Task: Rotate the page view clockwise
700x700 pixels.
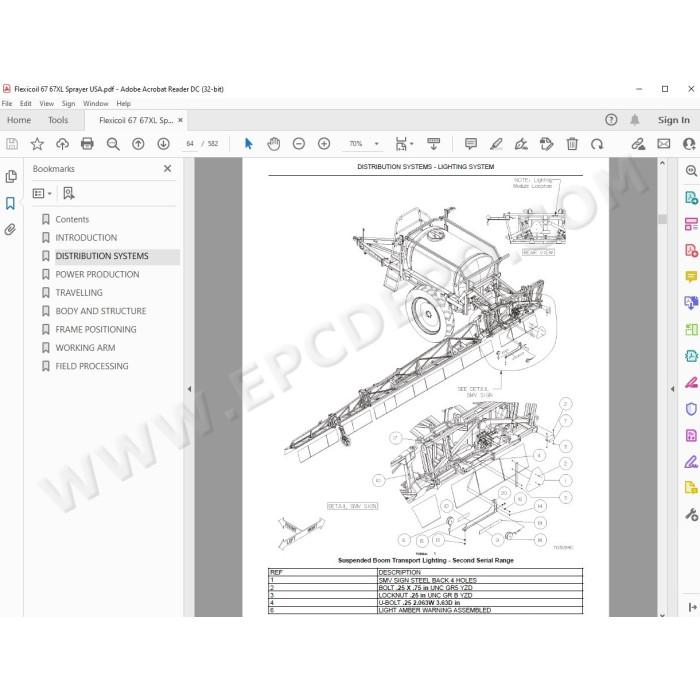Action: pos(597,144)
